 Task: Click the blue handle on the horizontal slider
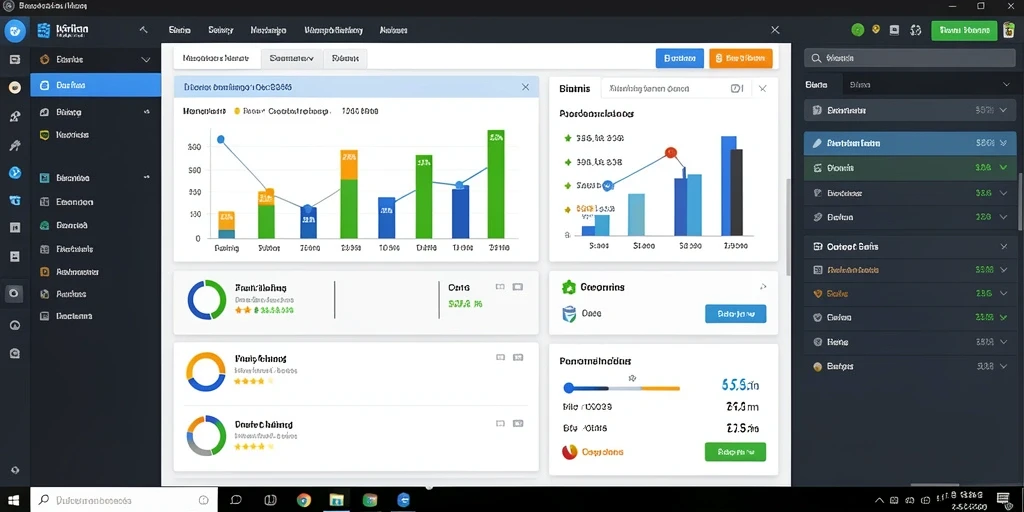[x=568, y=388]
